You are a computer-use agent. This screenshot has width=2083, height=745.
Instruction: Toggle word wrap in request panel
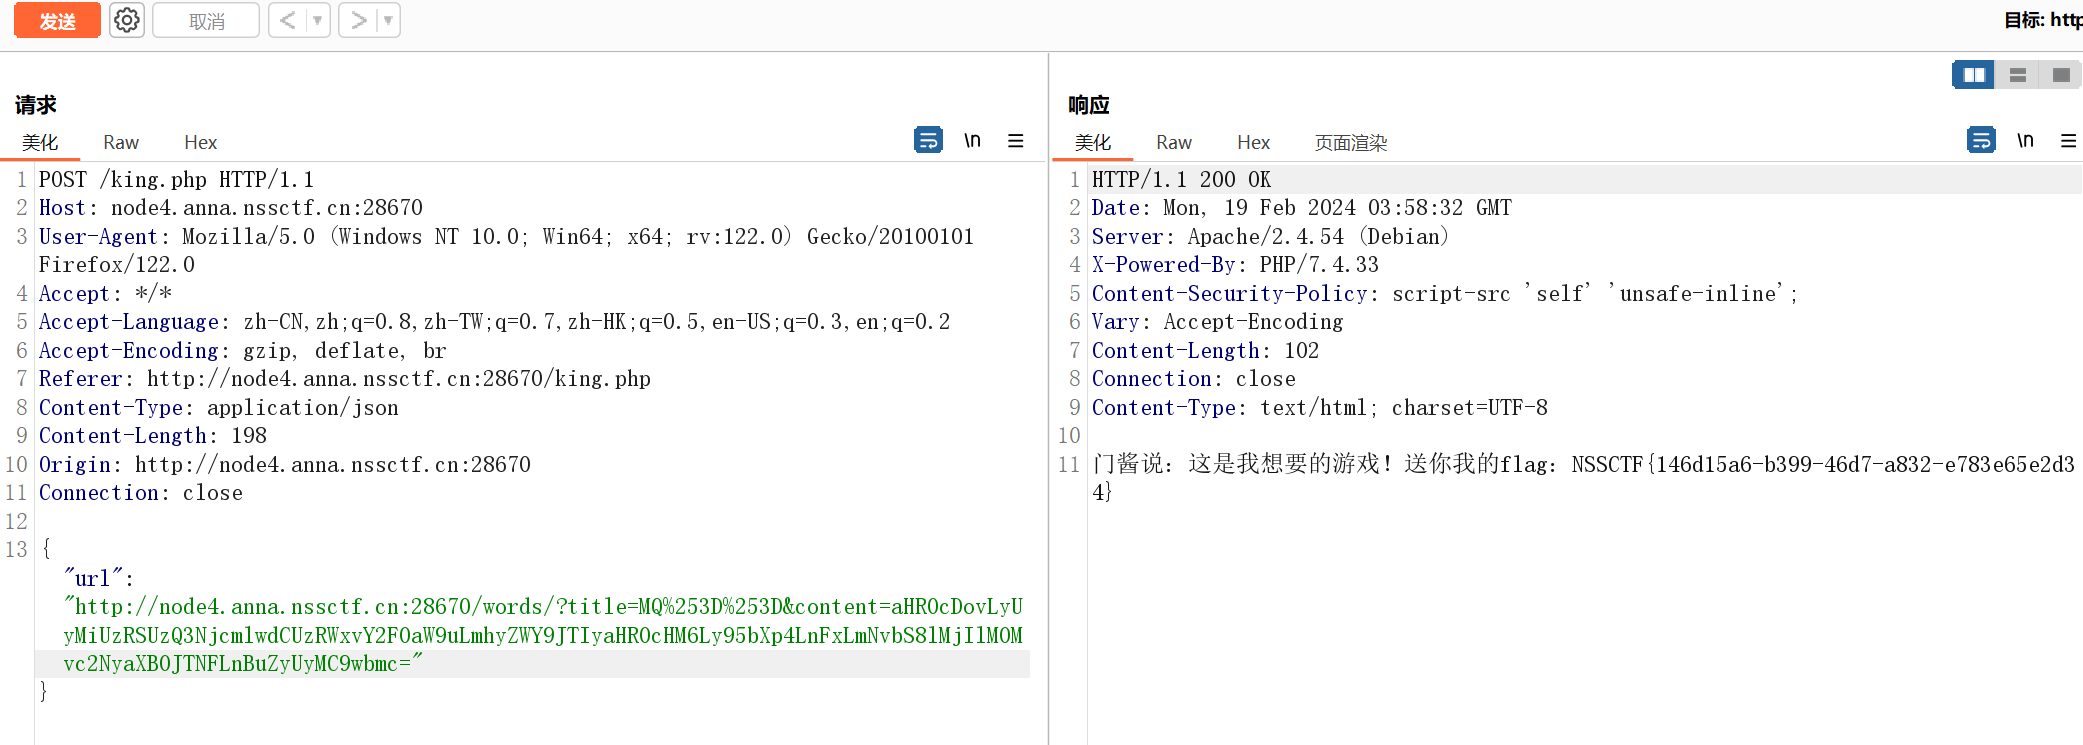coord(928,140)
